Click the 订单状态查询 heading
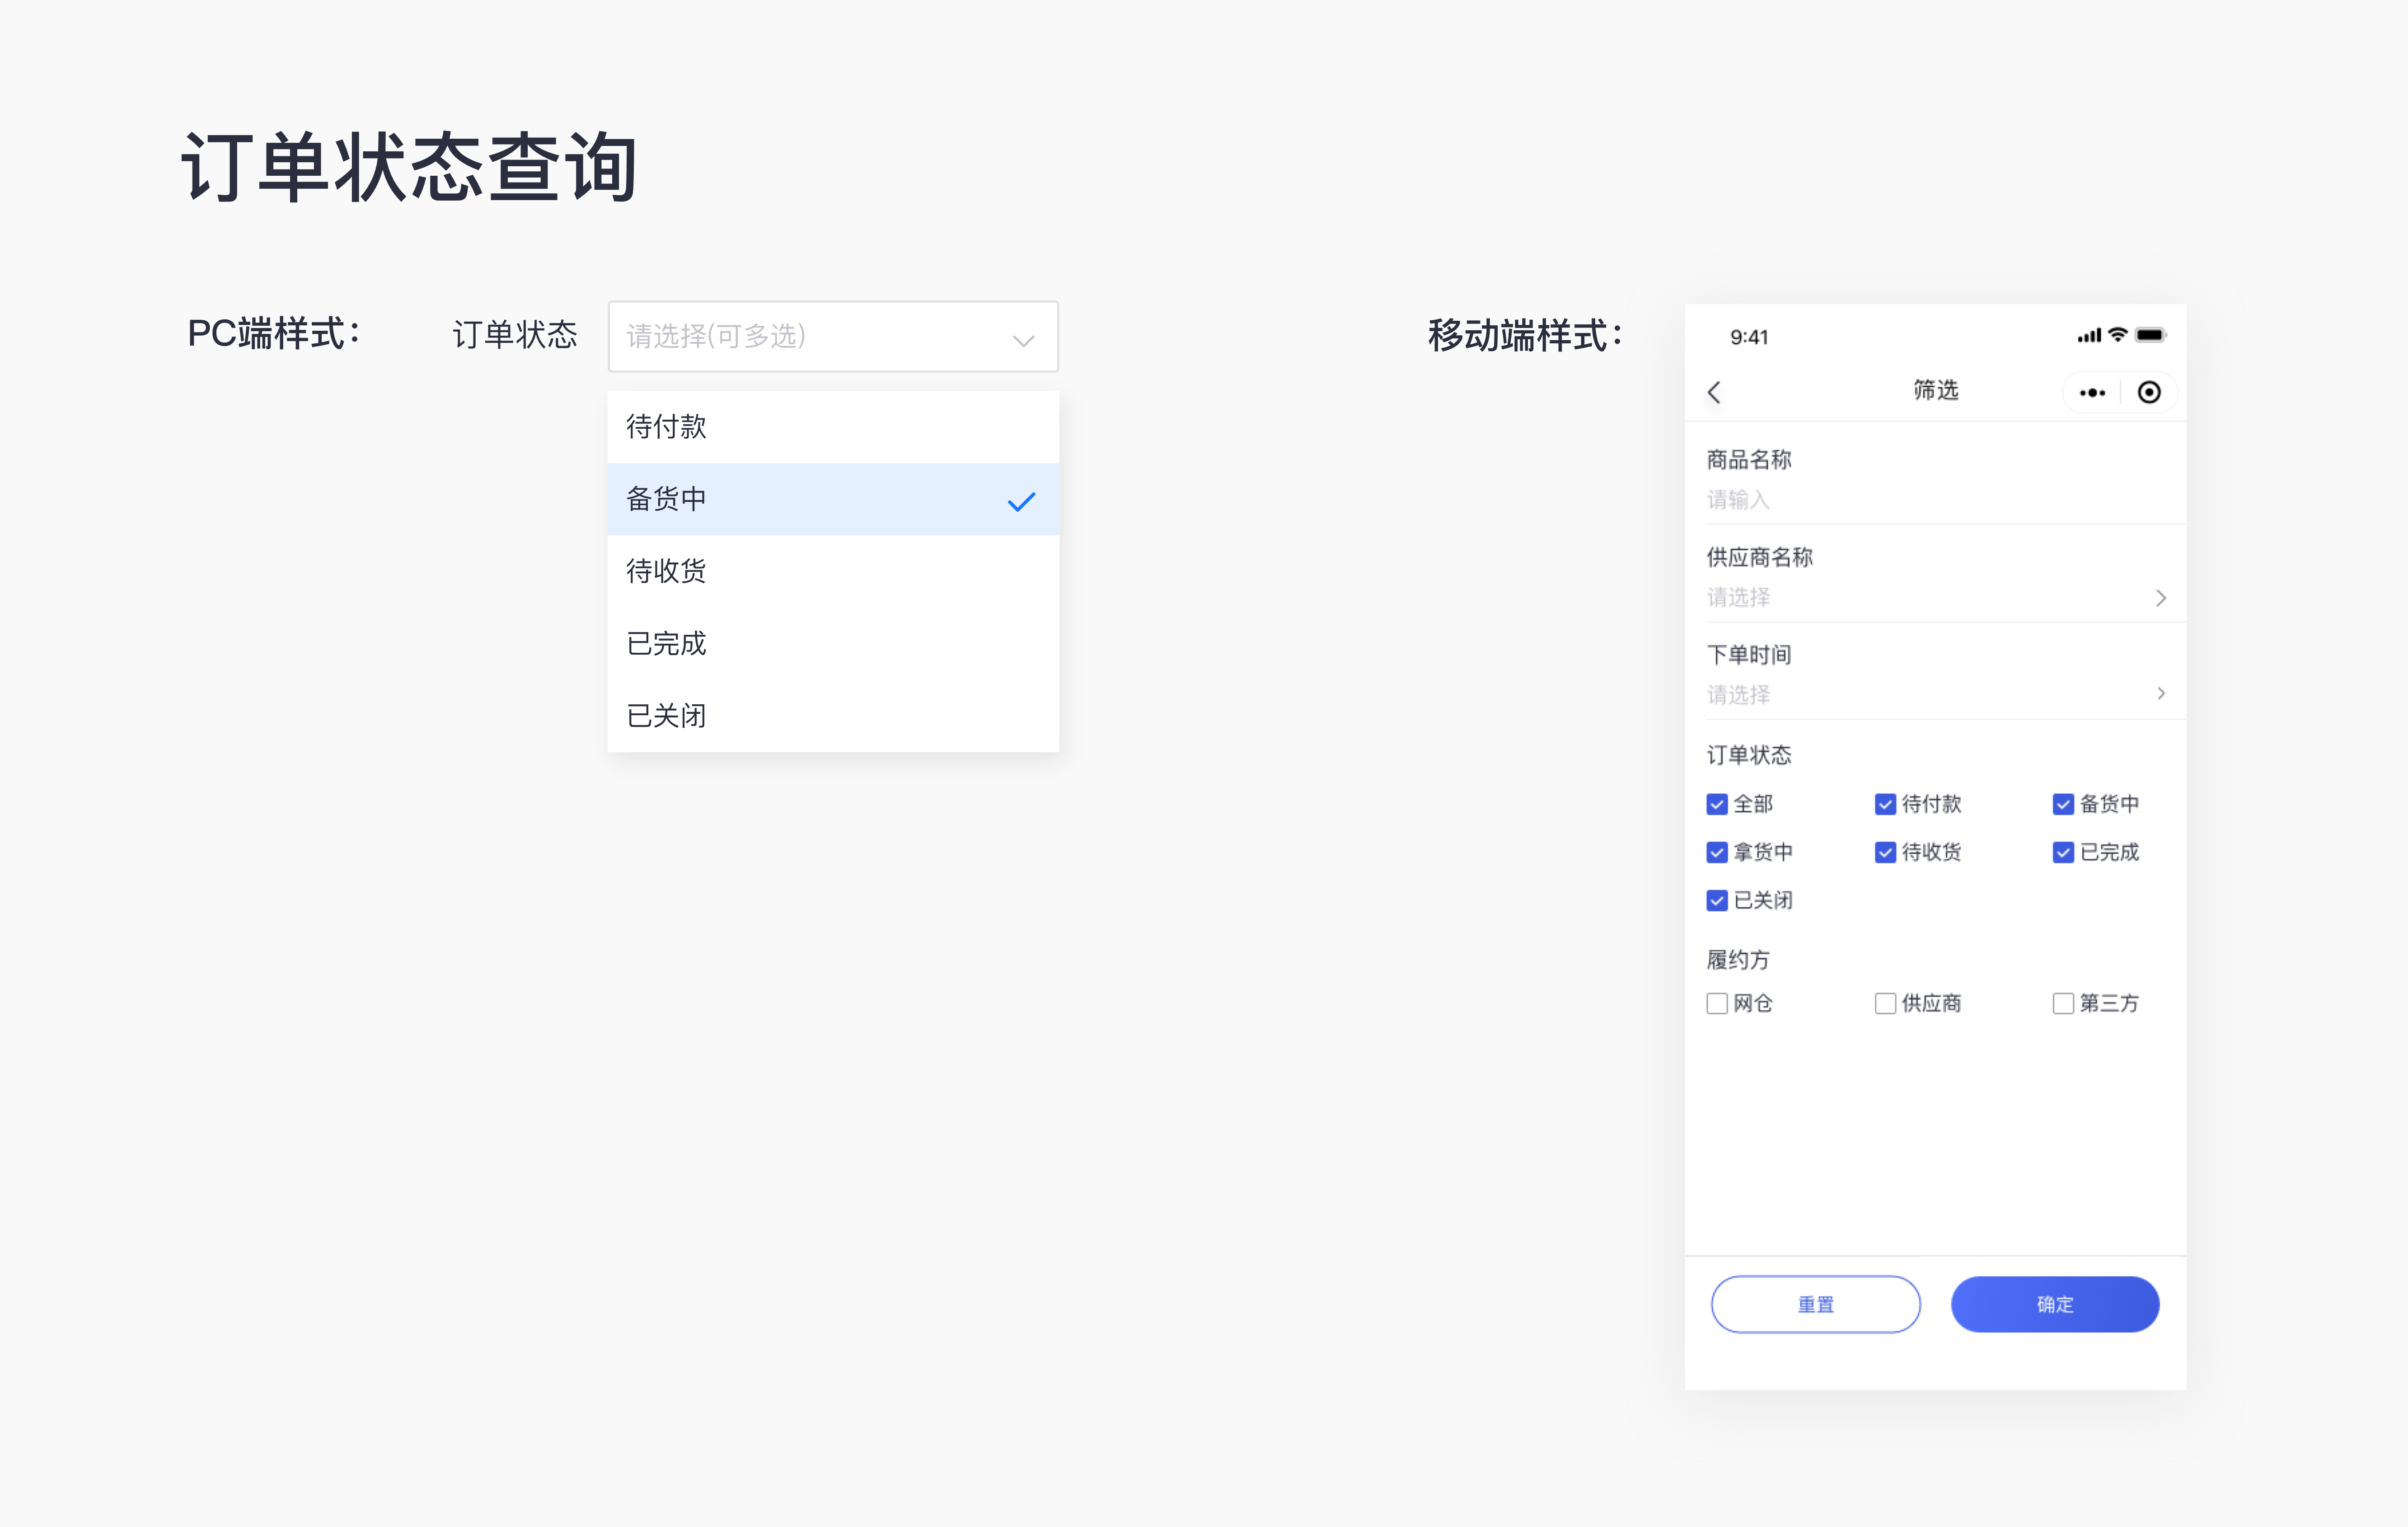Screen dimensions: 2408x1527 click(409, 167)
